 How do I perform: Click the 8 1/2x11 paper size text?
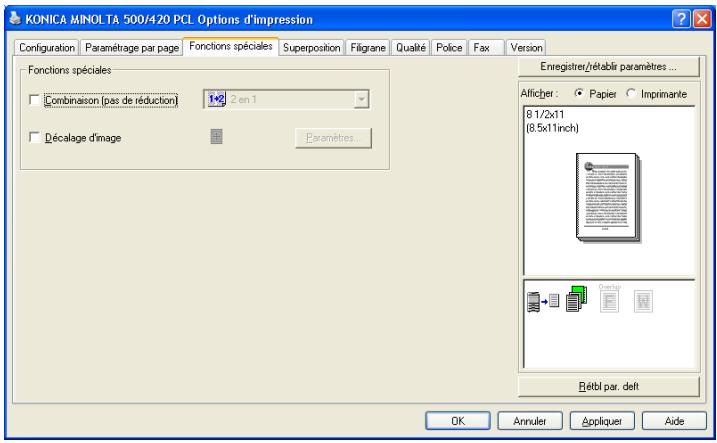pos(545,114)
